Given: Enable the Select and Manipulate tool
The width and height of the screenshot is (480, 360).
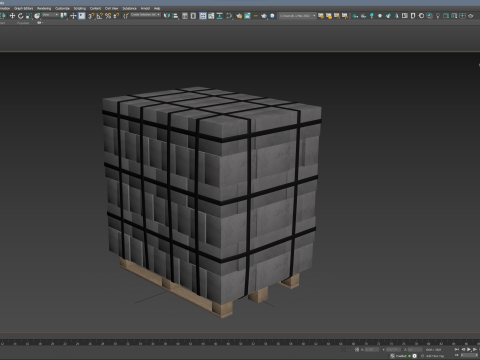Looking at the screenshot, I should point(73,16).
